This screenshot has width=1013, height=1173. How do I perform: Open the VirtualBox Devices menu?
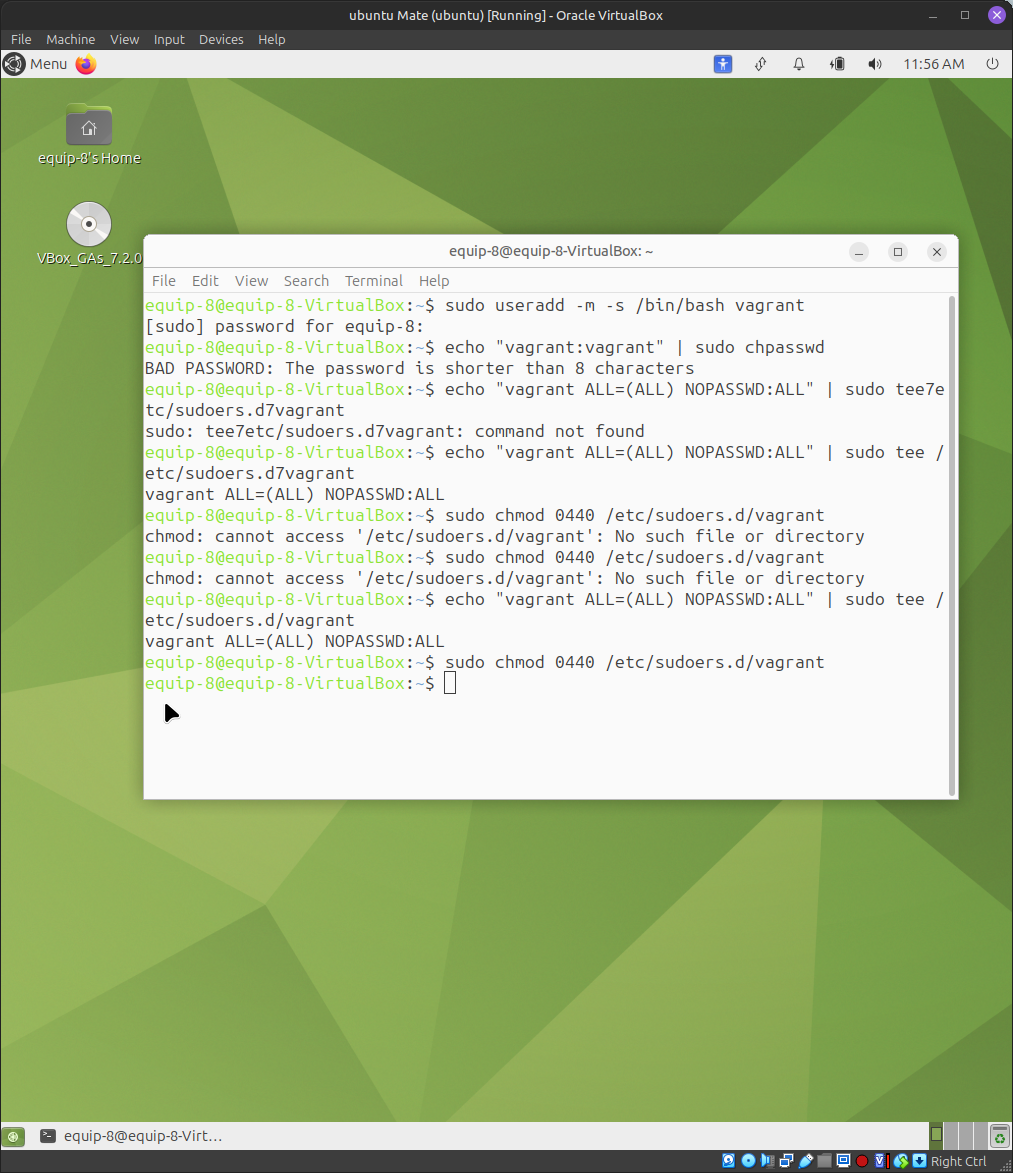(221, 40)
